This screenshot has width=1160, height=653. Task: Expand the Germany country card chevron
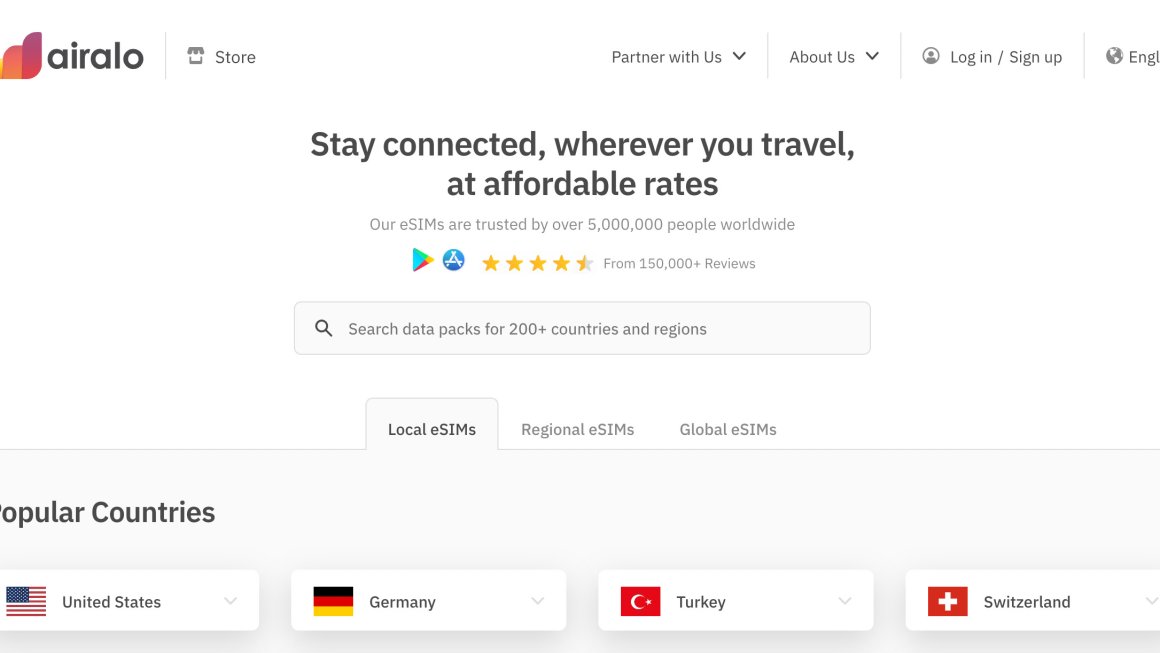click(x=538, y=601)
